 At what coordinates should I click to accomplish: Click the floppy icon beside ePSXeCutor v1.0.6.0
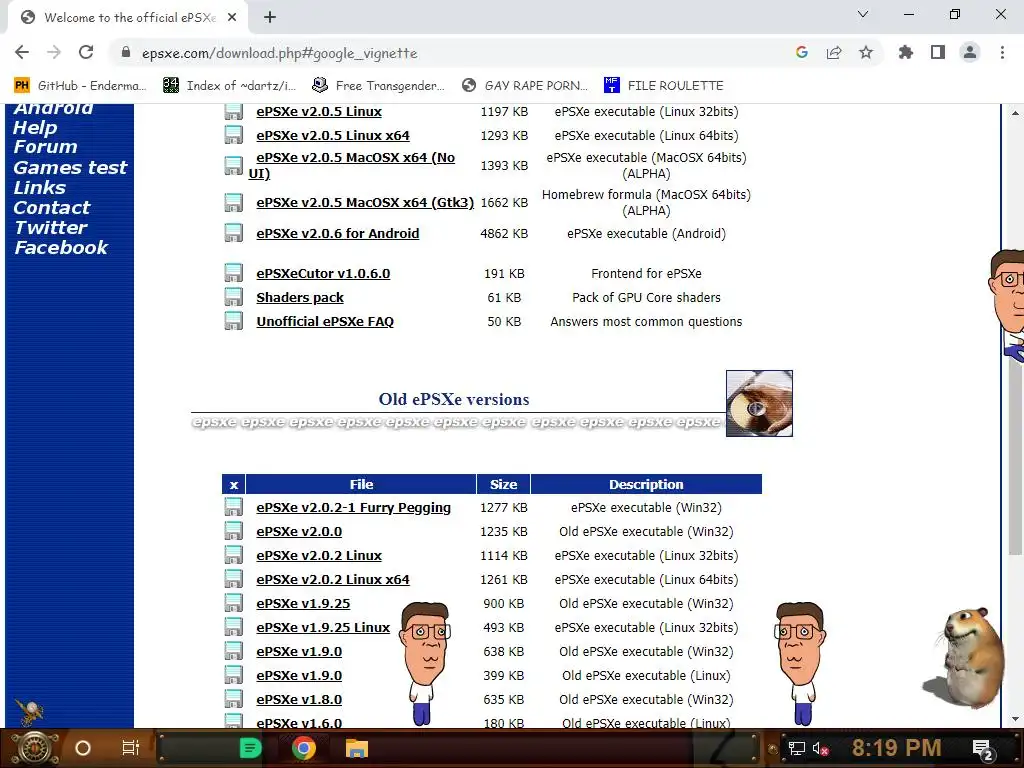pyautogui.click(x=233, y=273)
